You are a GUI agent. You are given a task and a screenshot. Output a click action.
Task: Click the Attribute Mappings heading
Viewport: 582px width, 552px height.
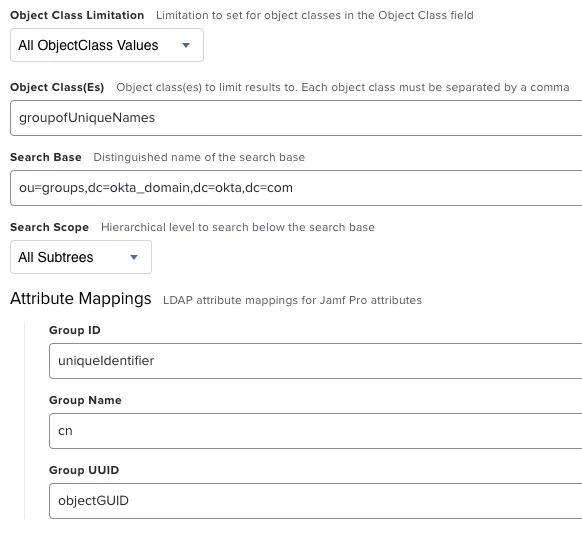(x=81, y=298)
